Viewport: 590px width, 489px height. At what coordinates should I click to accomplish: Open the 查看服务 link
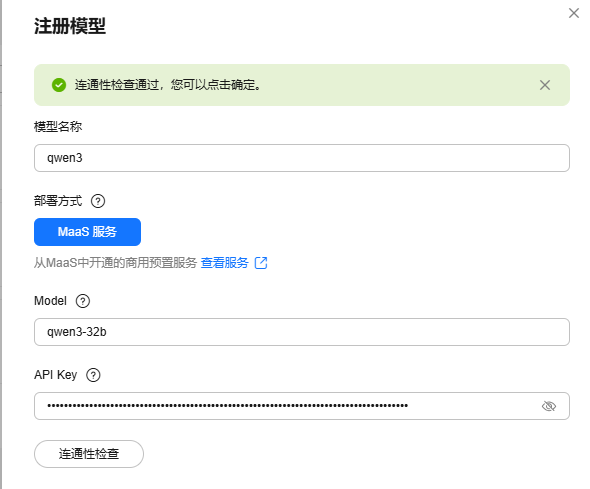pos(225,263)
